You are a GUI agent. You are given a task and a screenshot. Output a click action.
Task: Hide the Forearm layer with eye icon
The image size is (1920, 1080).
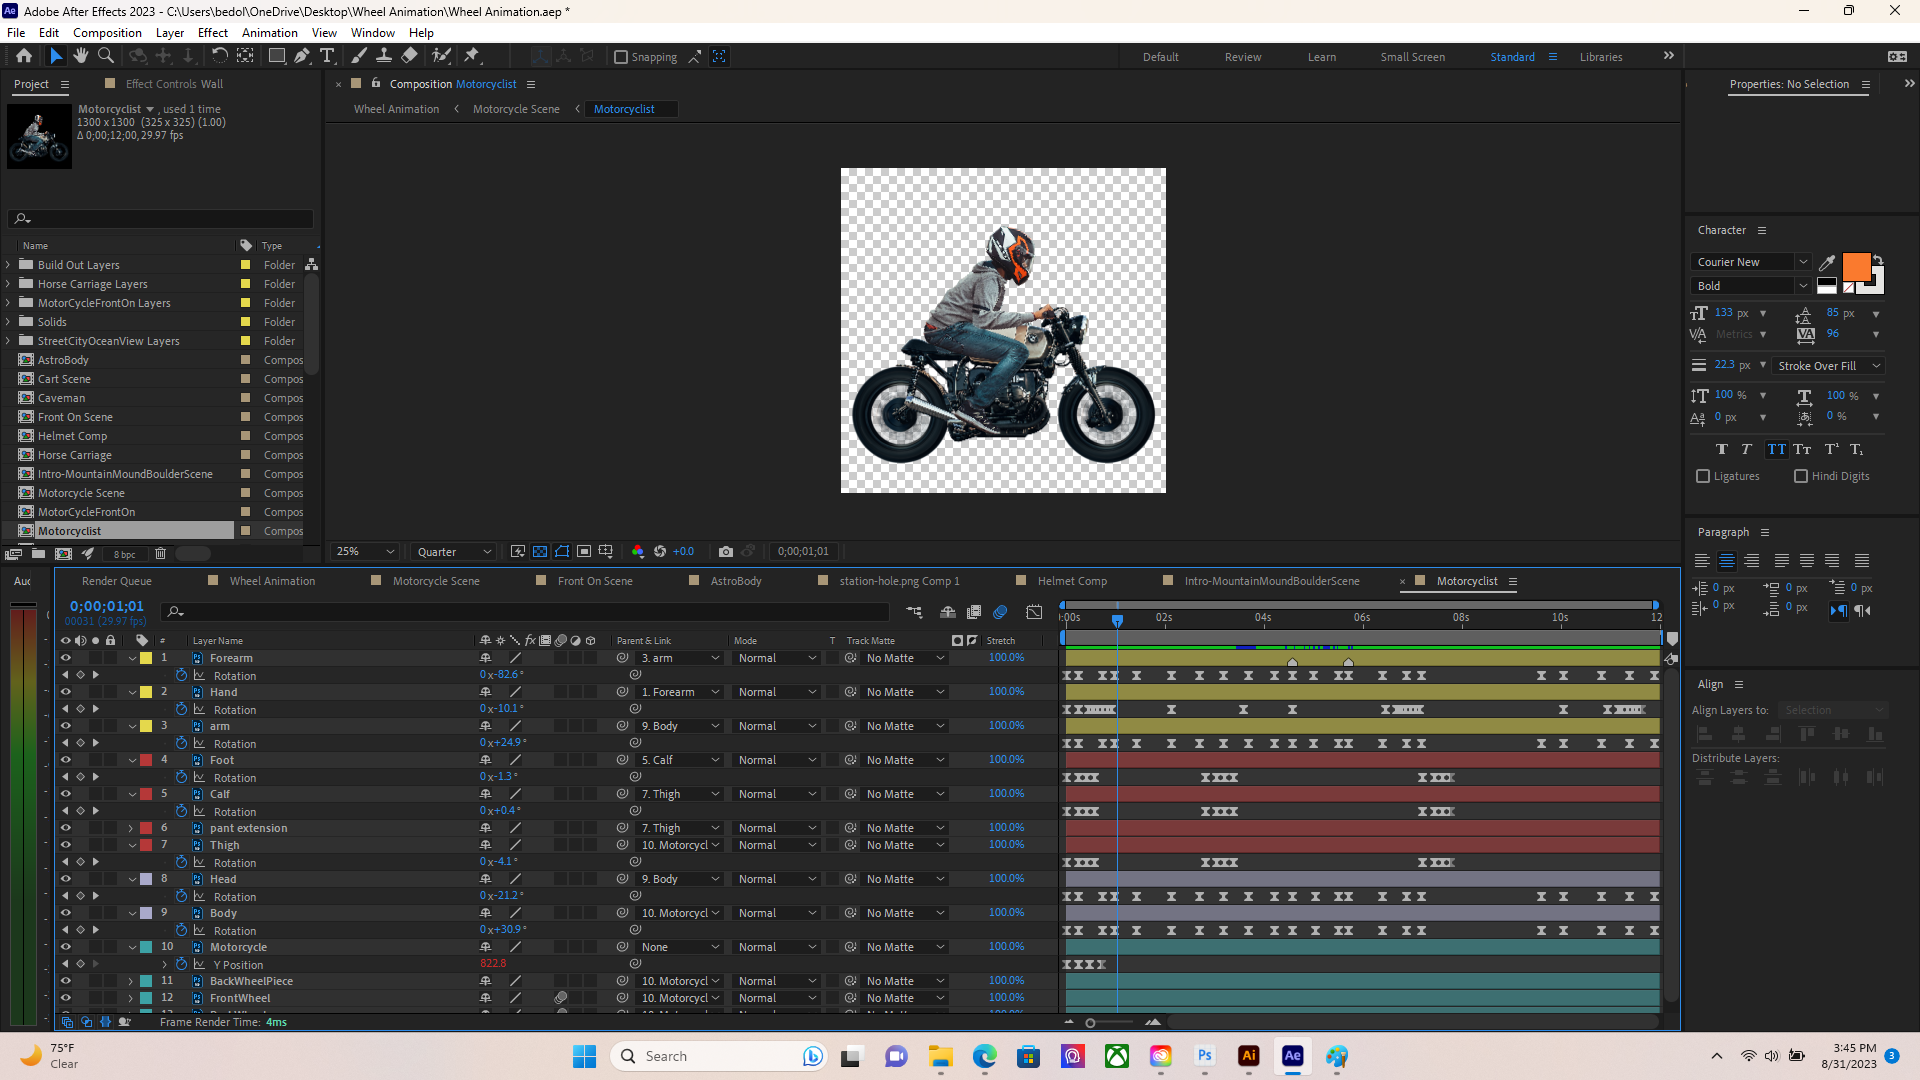tap(66, 658)
